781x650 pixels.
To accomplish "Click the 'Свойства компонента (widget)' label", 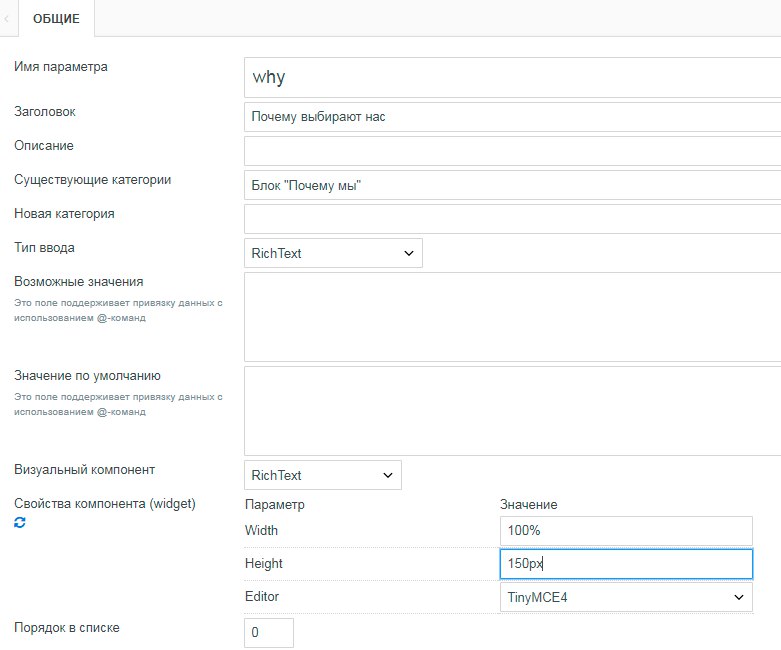I will click(105, 504).
